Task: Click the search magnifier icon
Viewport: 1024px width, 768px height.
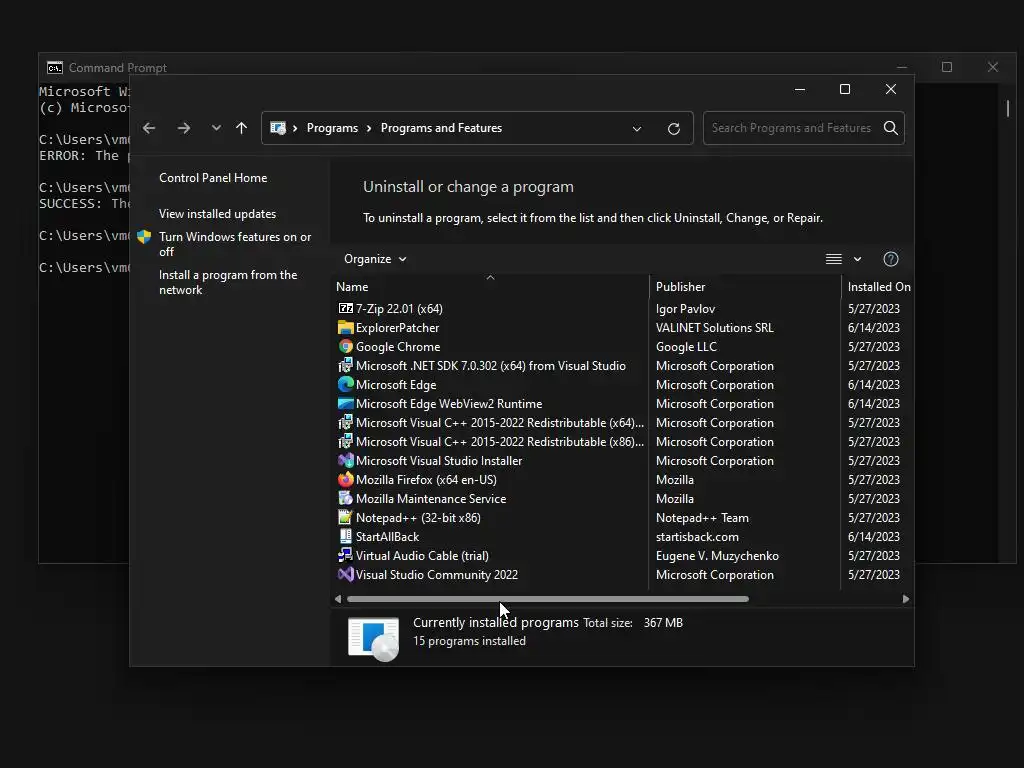Action: pyautogui.click(x=891, y=128)
